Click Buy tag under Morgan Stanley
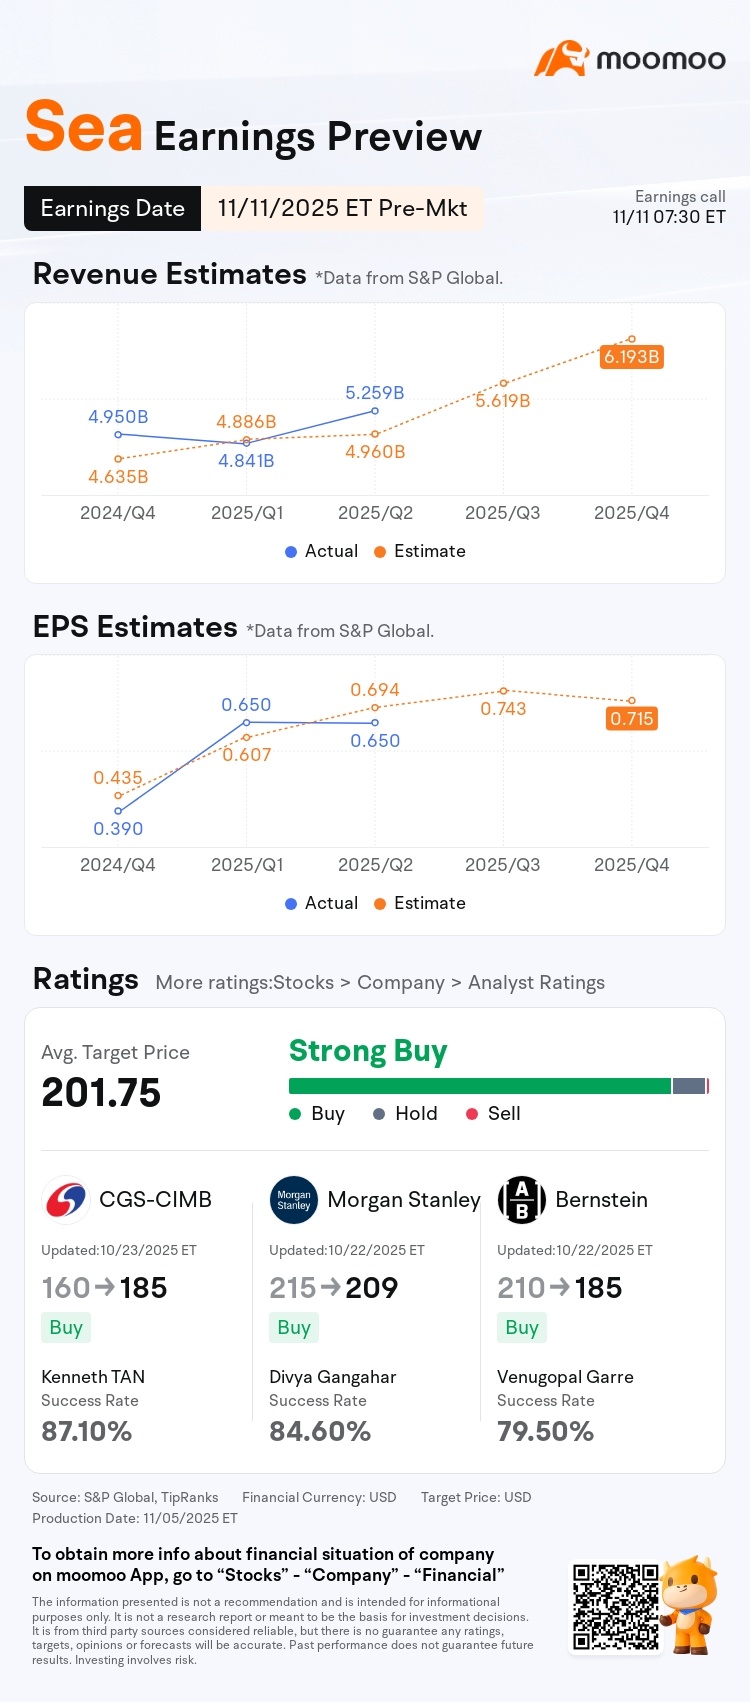Viewport: 750px width, 1702px height. 294,1328
